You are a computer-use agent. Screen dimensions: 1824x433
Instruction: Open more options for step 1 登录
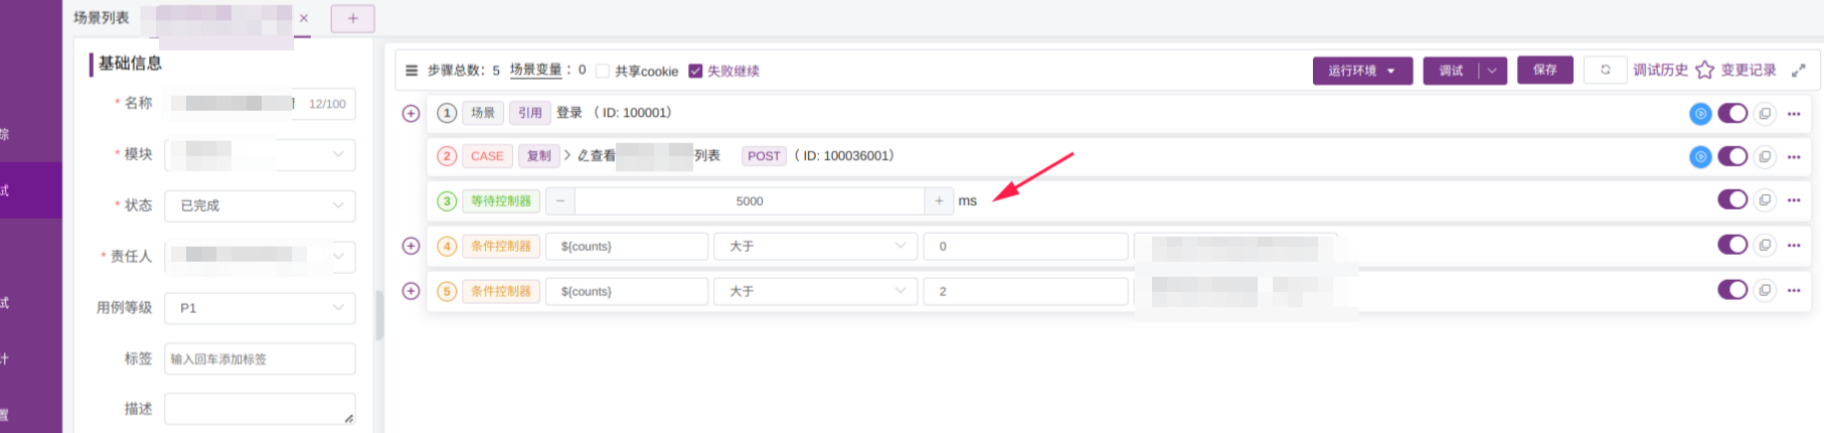click(1794, 114)
